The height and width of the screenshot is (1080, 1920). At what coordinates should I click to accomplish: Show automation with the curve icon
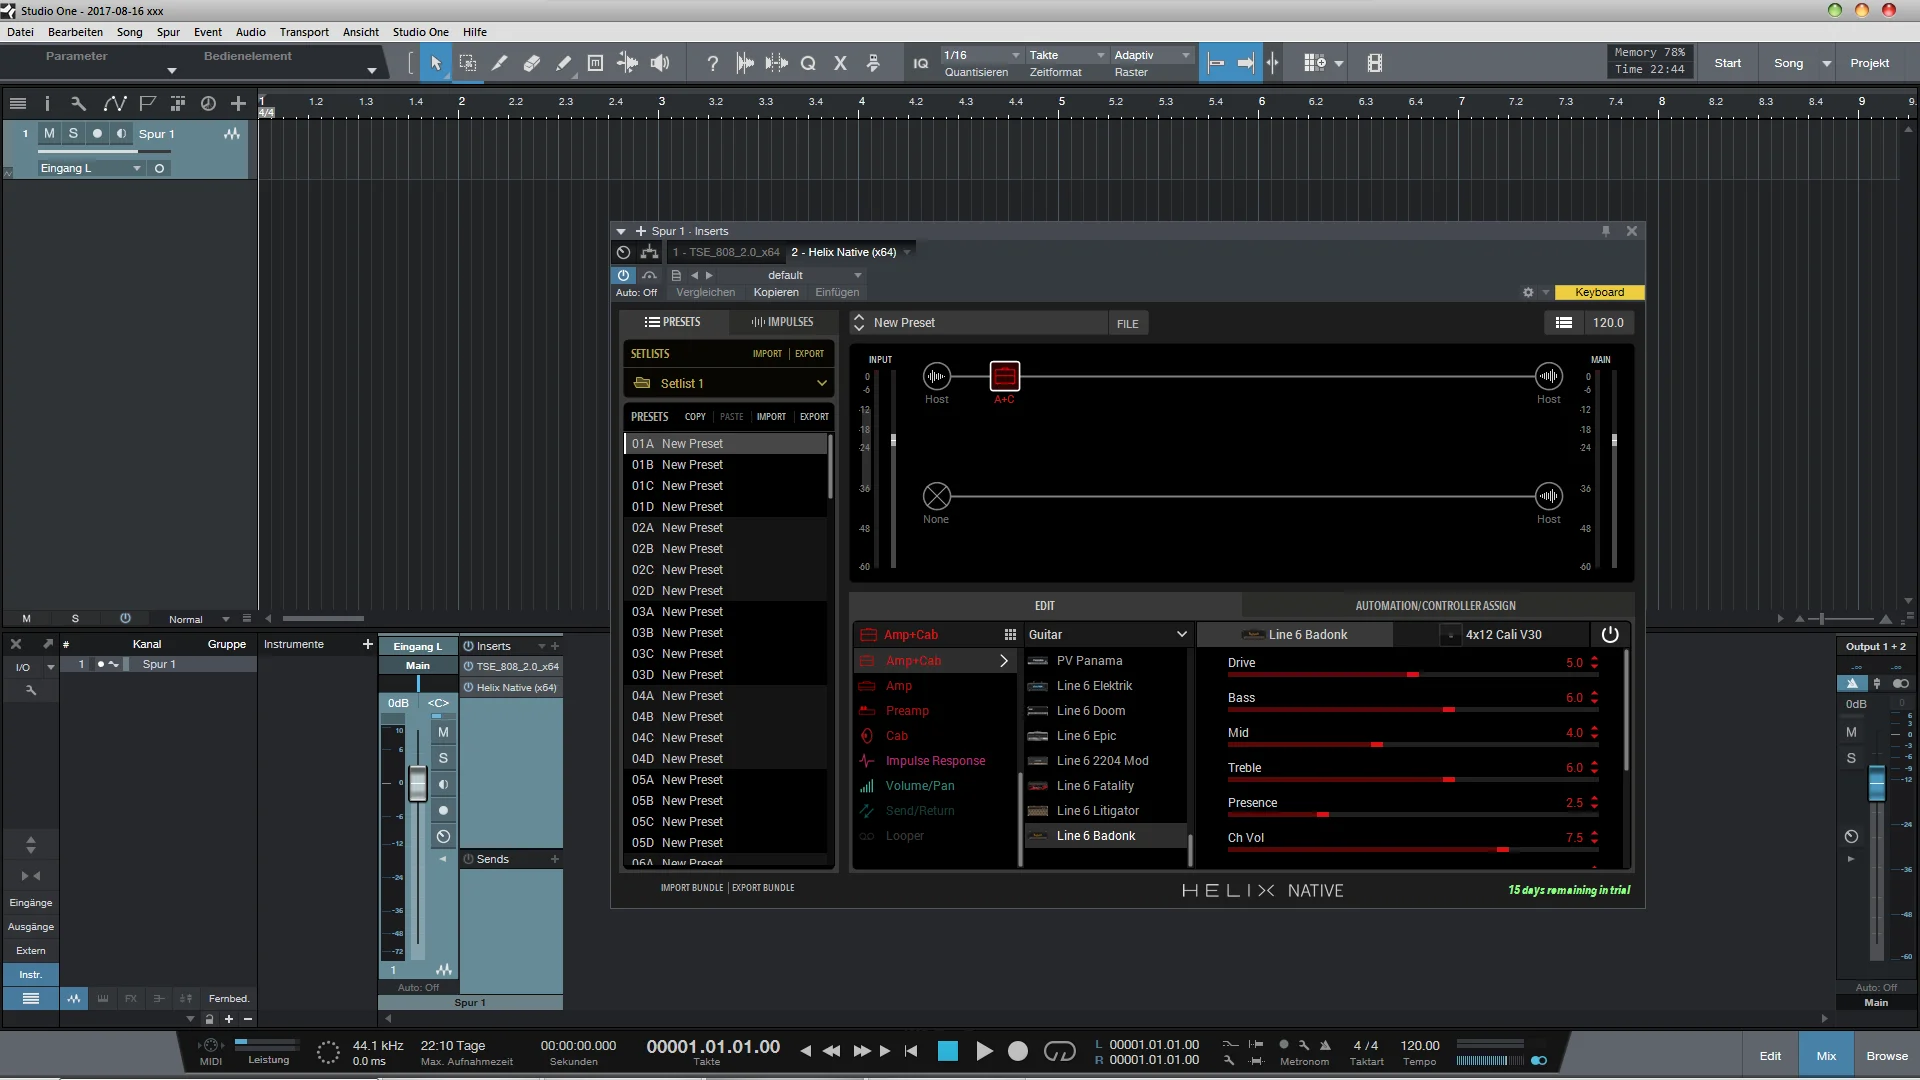click(x=115, y=103)
